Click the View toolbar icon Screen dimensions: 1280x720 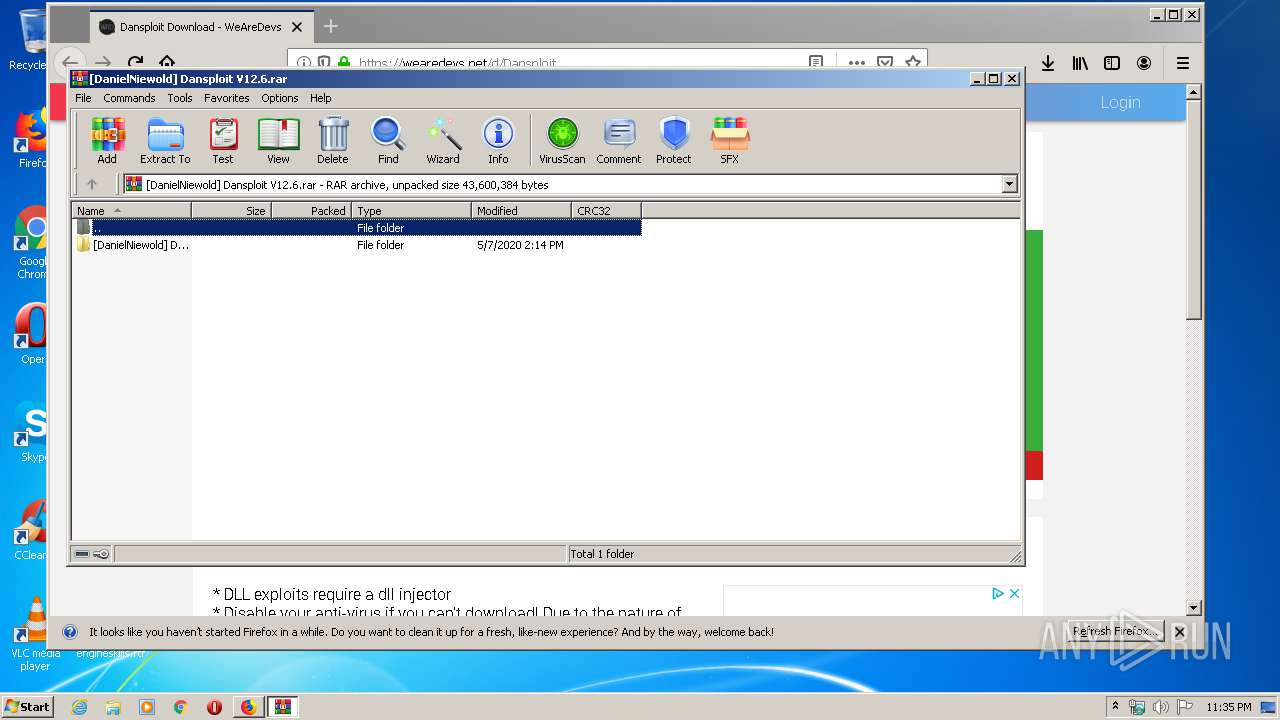tap(278, 141)
